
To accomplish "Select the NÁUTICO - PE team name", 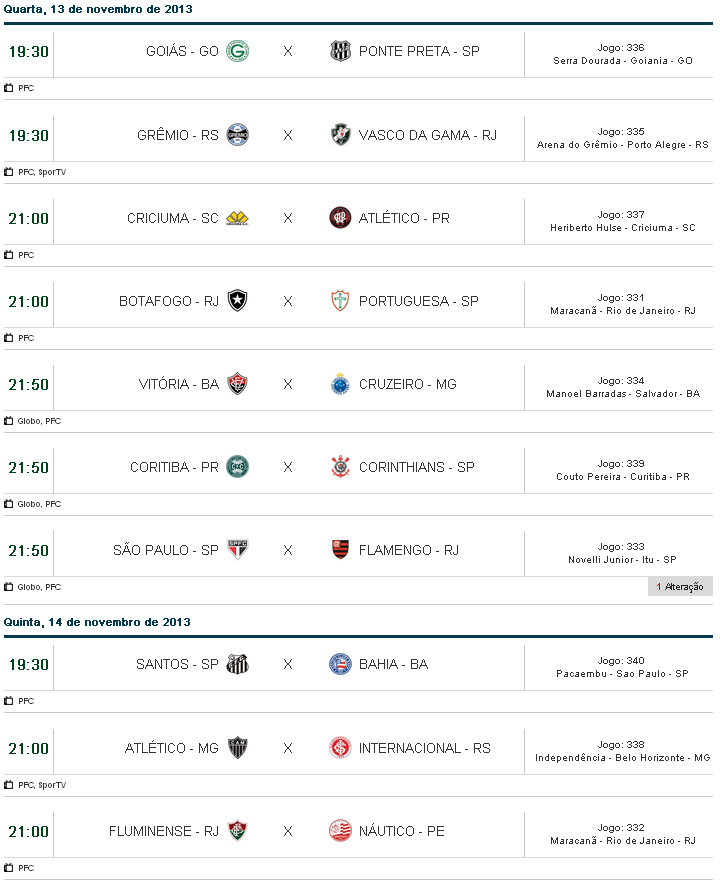I will pos(402,831).
